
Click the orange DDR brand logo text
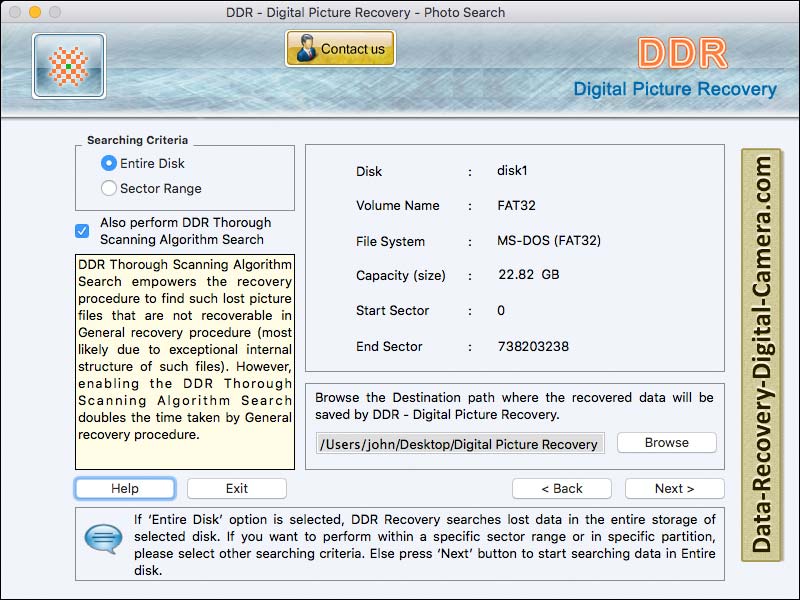point(681,53)
